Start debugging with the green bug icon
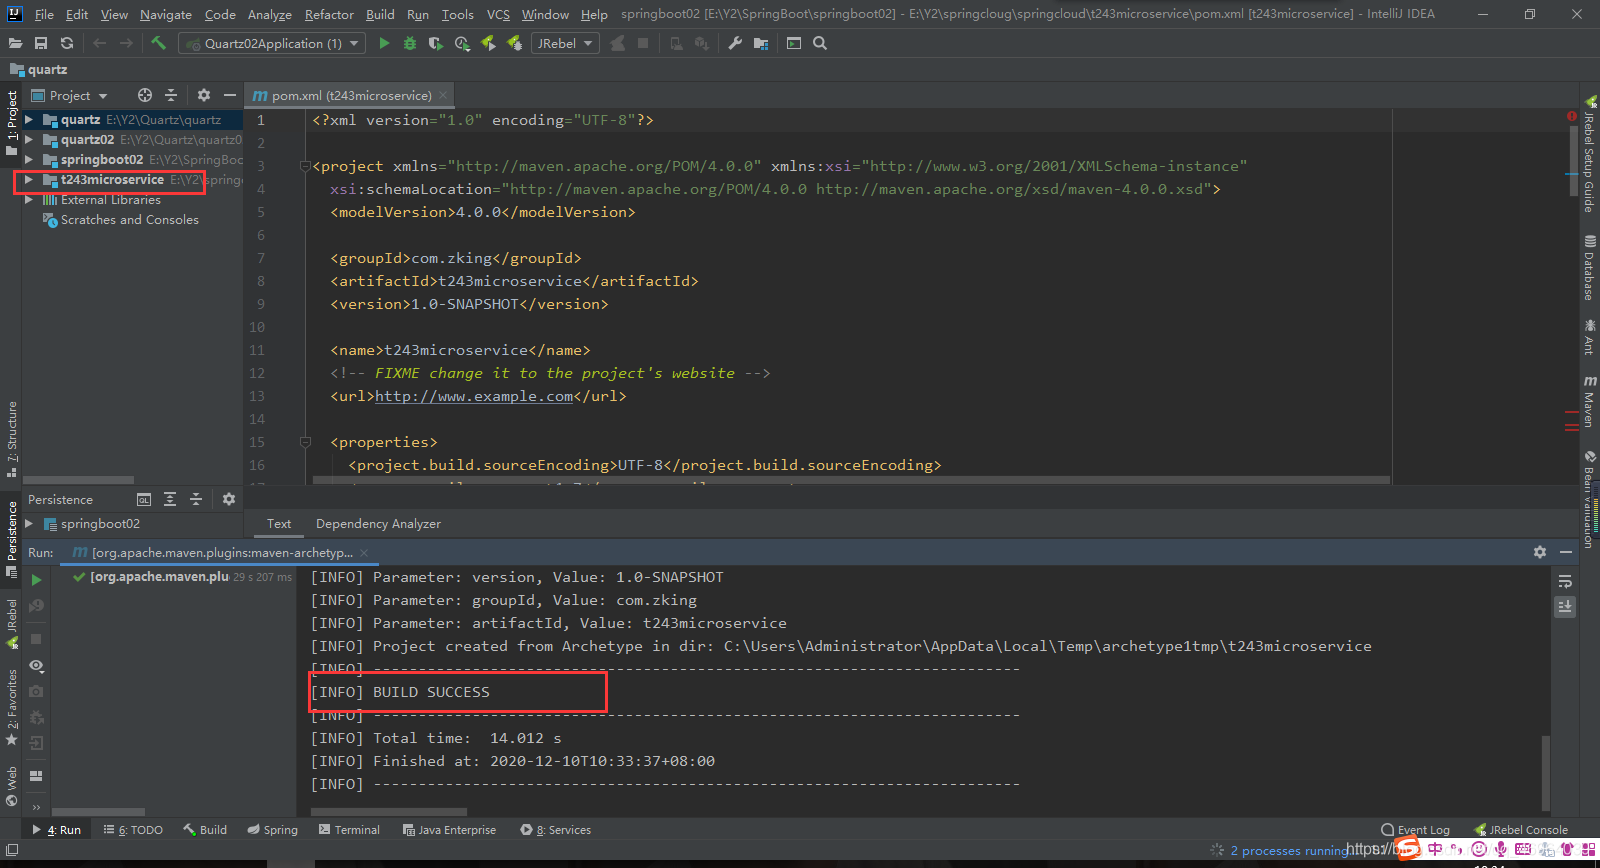This screenshot has width=1600, height=868. point(410,43)
